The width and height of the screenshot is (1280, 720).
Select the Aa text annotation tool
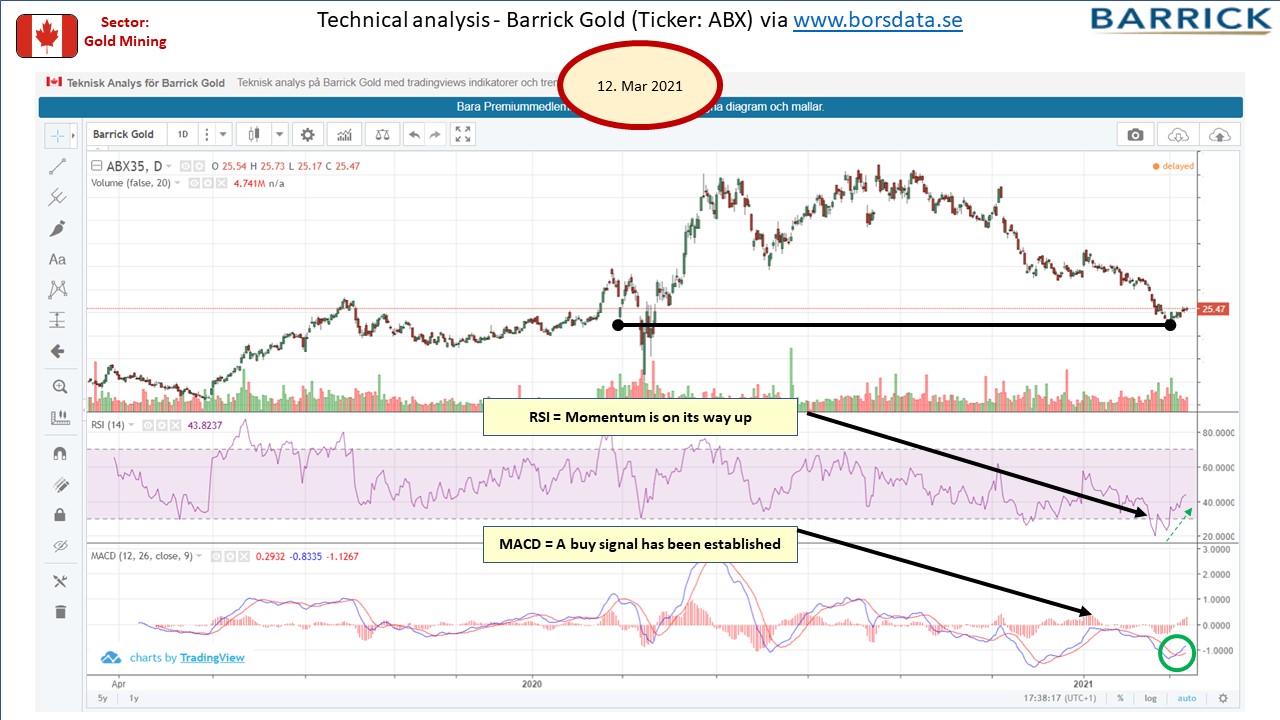(x=58, y=259)
